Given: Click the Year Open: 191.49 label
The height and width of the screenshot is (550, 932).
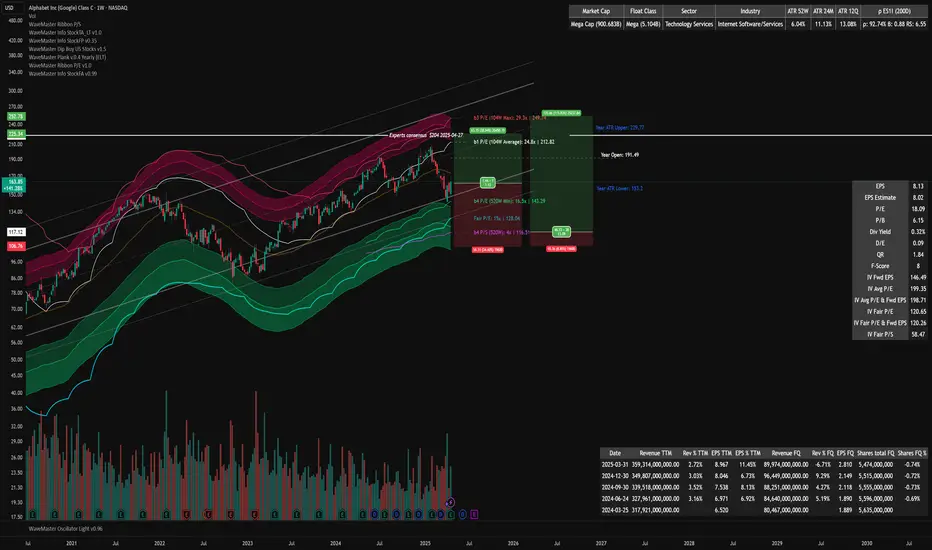Looking at the screenshot, I should [620, 155].
